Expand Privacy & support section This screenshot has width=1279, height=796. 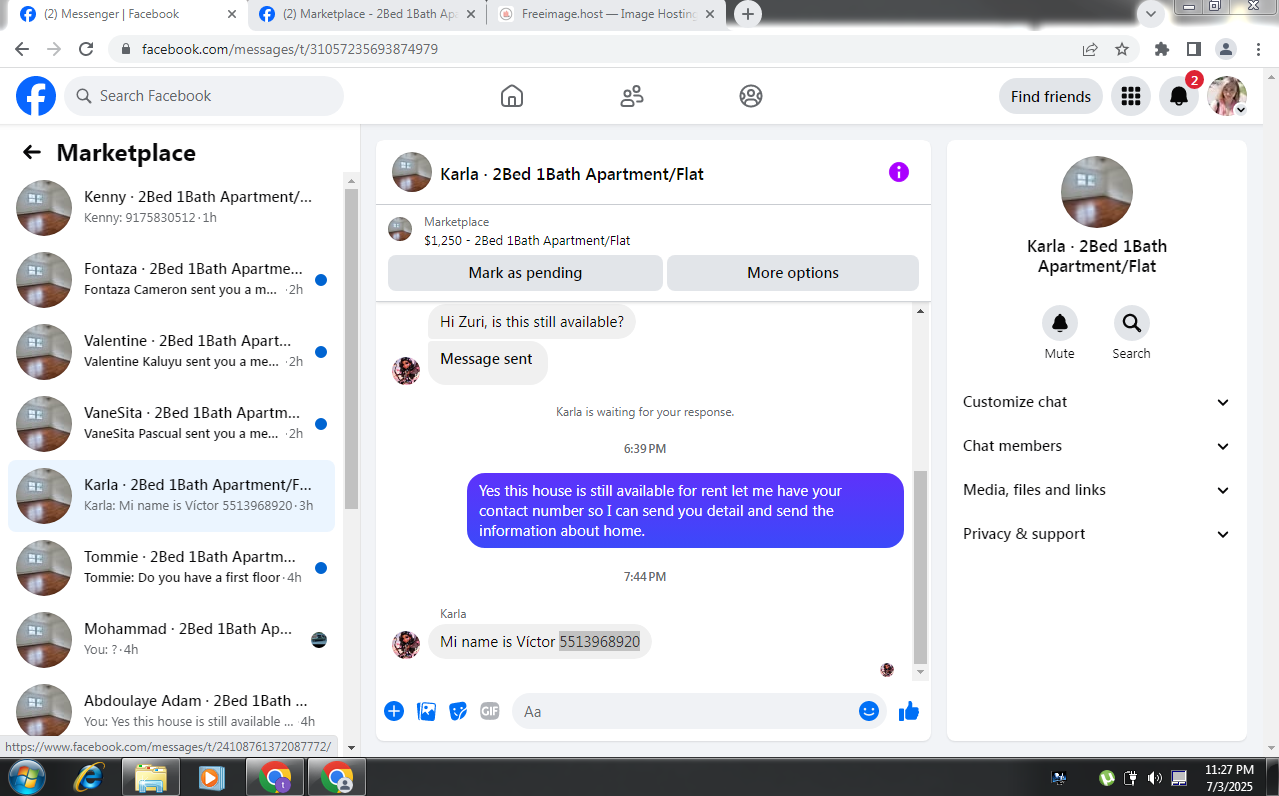tap(1097, 534)
